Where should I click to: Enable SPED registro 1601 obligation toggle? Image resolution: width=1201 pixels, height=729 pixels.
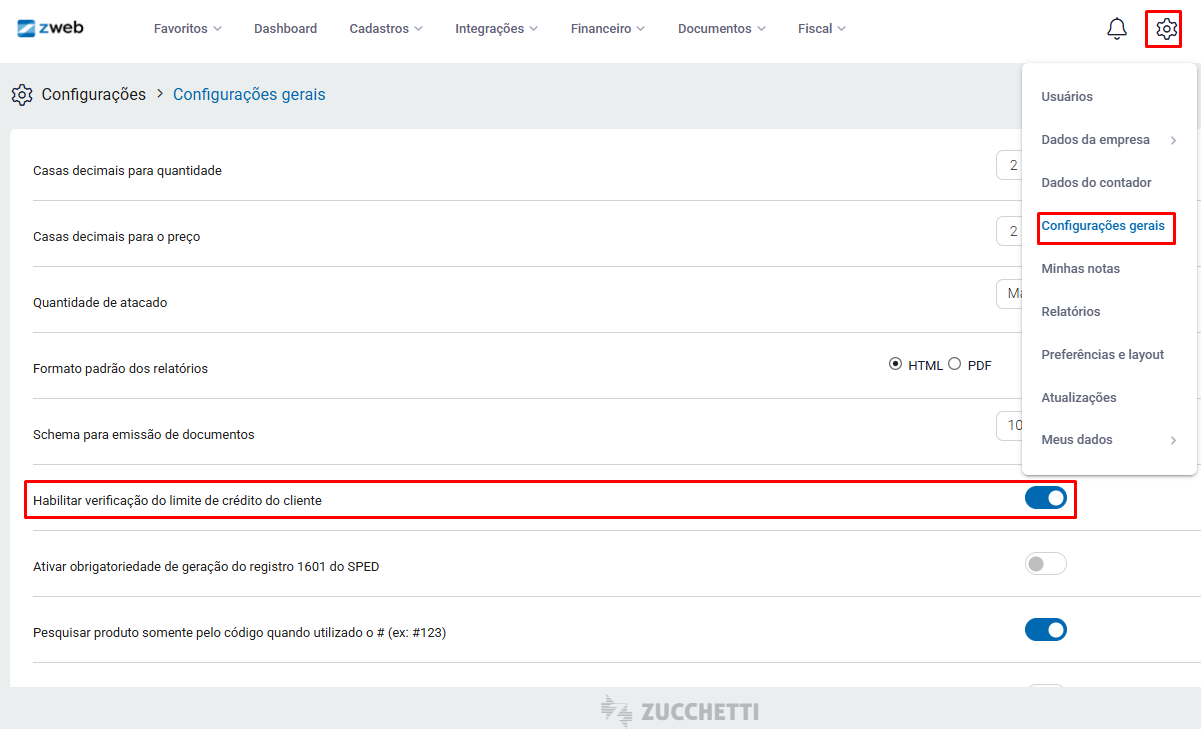pyautogui.click(x=1045, y=564)
